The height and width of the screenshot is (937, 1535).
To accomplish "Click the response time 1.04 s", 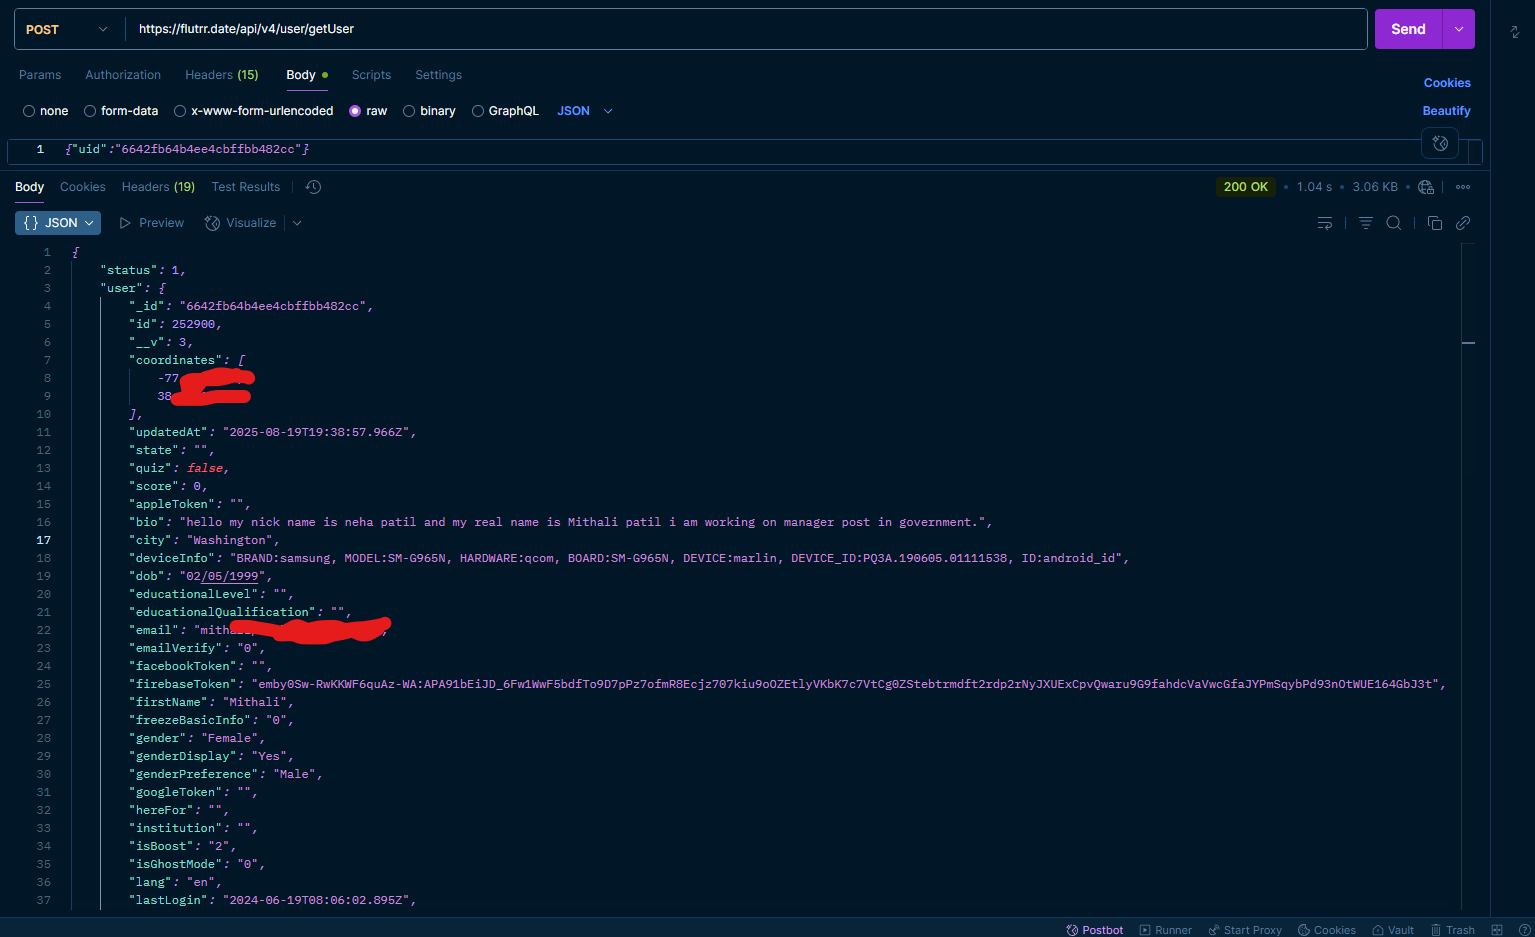I will pyautogui.click(x=1315, y=187).
